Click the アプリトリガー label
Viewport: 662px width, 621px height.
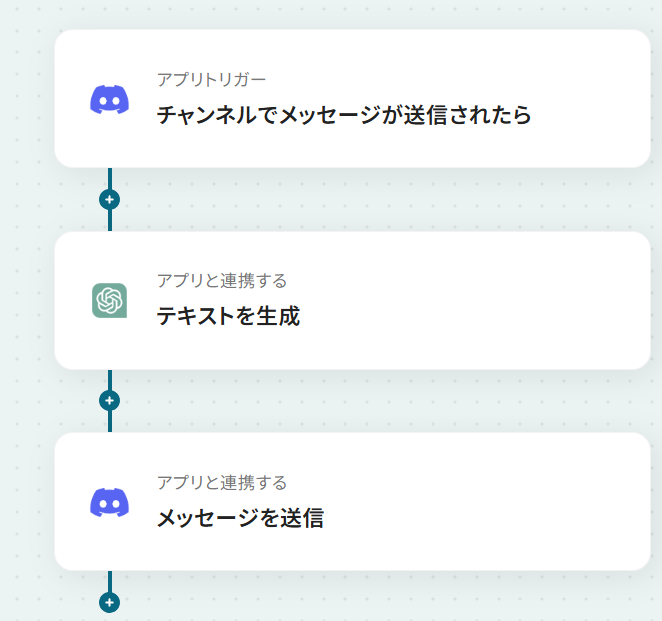[x=212, y=79]
